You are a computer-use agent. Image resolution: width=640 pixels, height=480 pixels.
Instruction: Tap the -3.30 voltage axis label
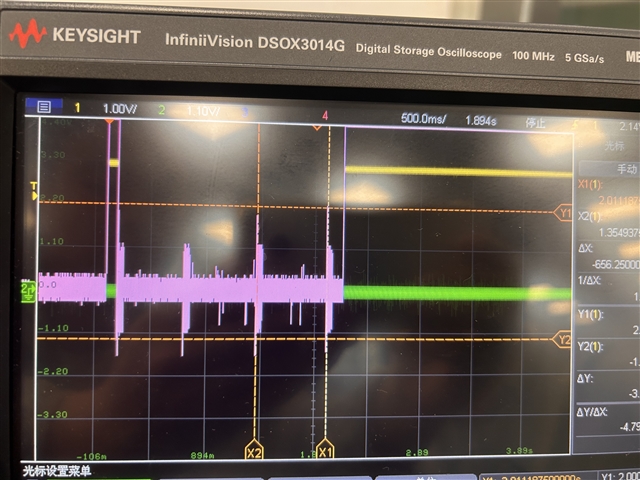[x=53, y=415]
